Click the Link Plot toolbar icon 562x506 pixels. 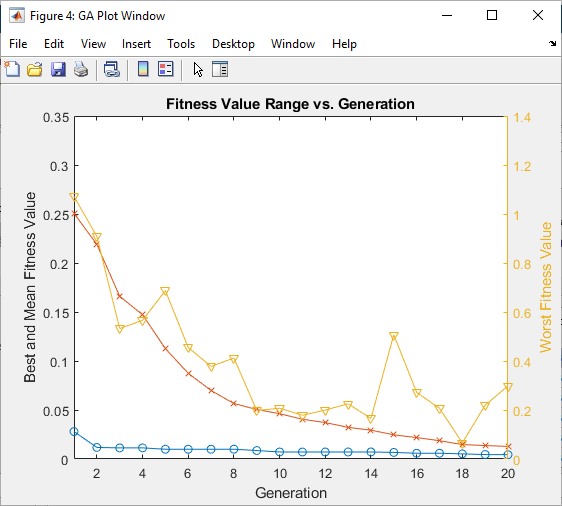coord(112,69)
